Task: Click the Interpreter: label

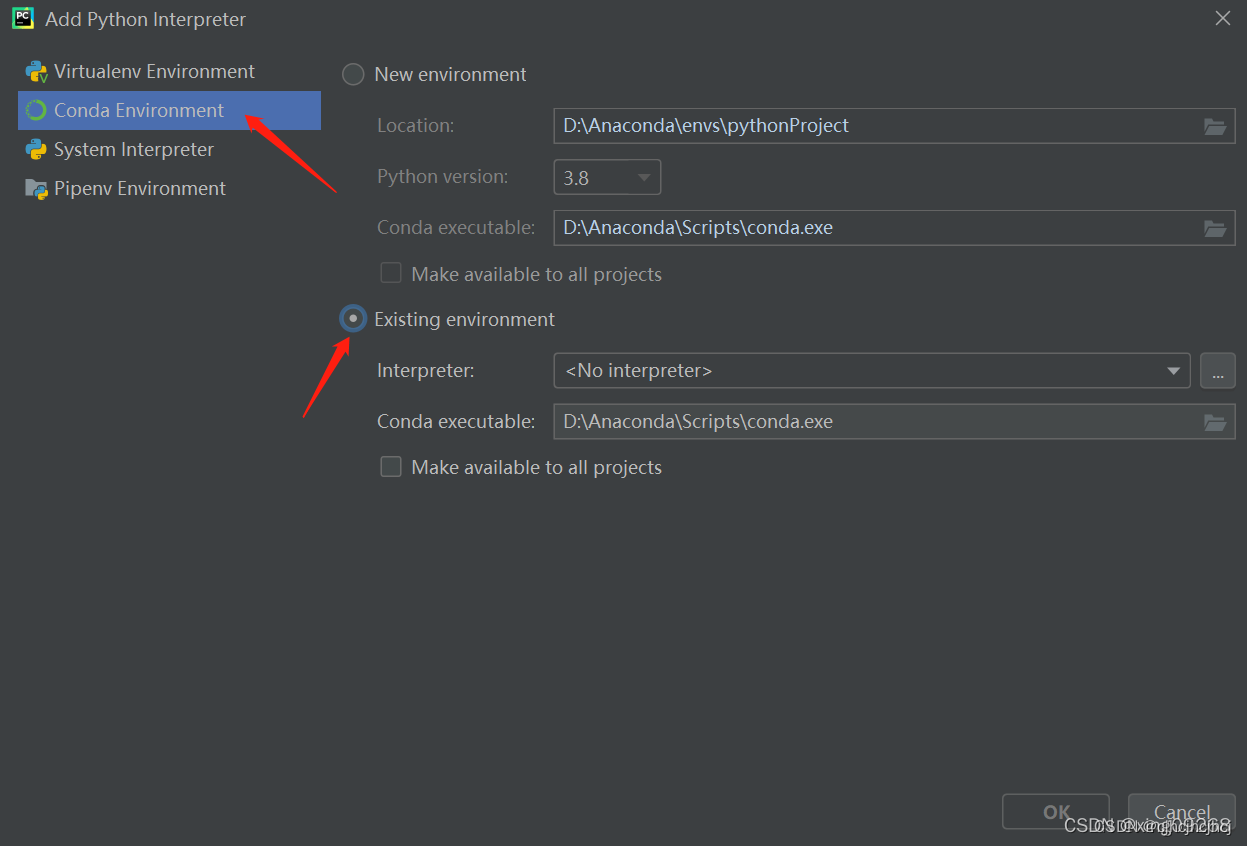Action: 426,371
